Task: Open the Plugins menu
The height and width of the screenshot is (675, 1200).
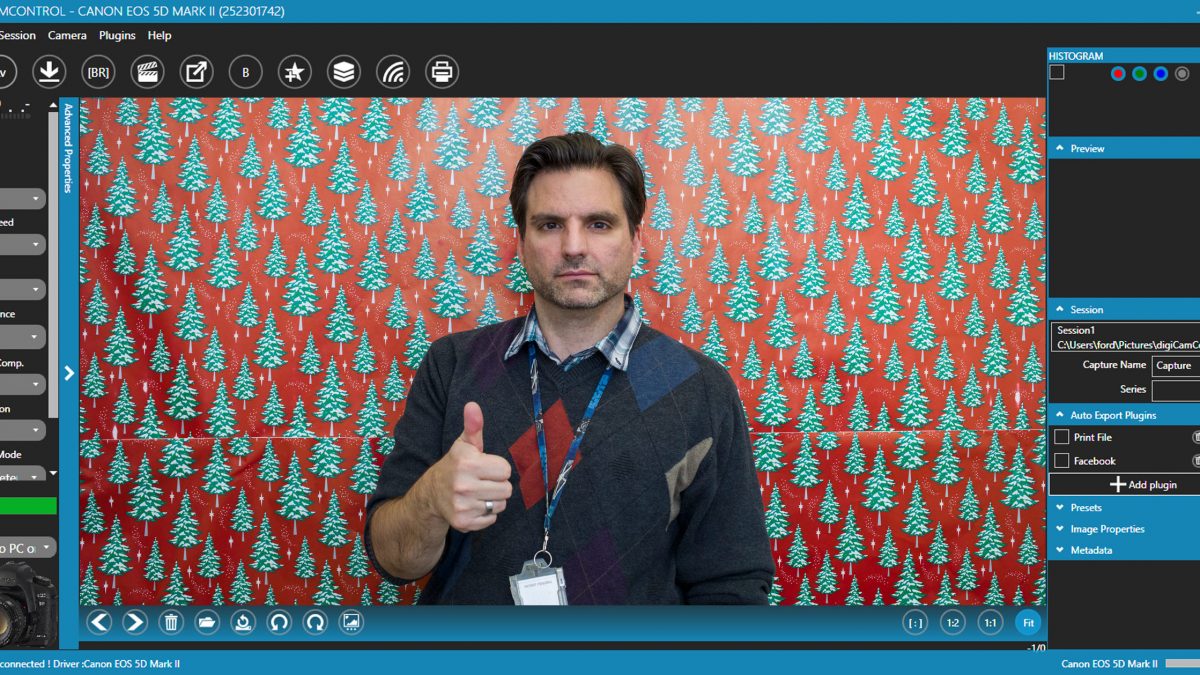Action: [117, 35]
